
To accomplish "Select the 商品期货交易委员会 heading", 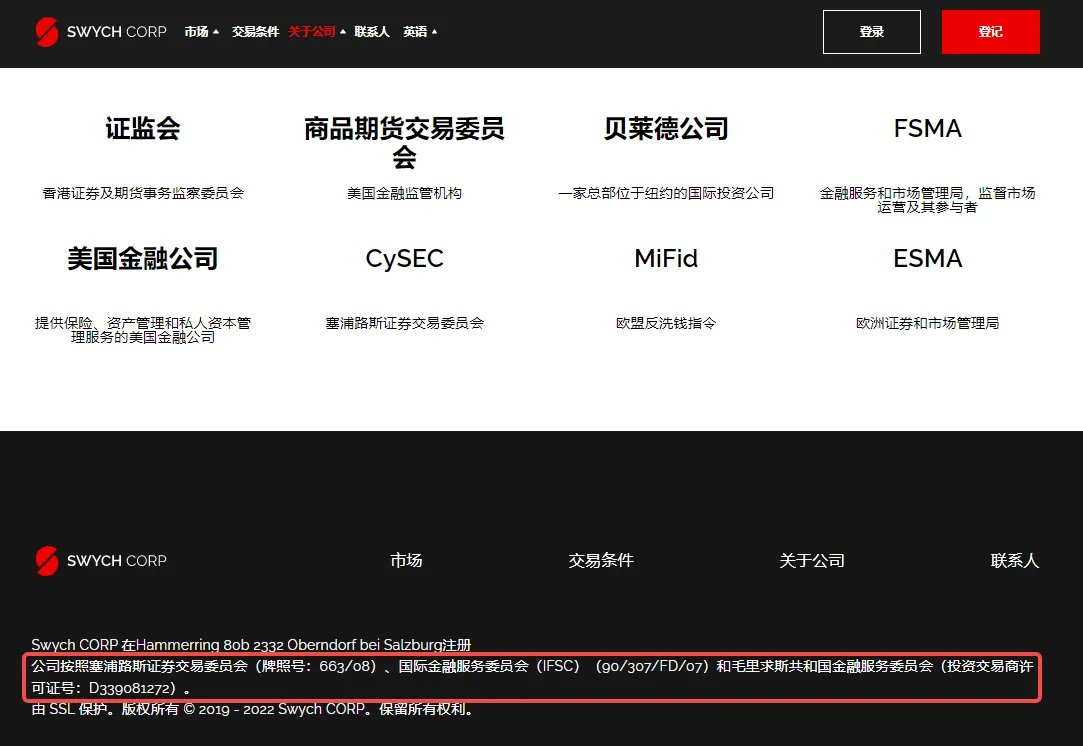I will click(x=404, y=142).
